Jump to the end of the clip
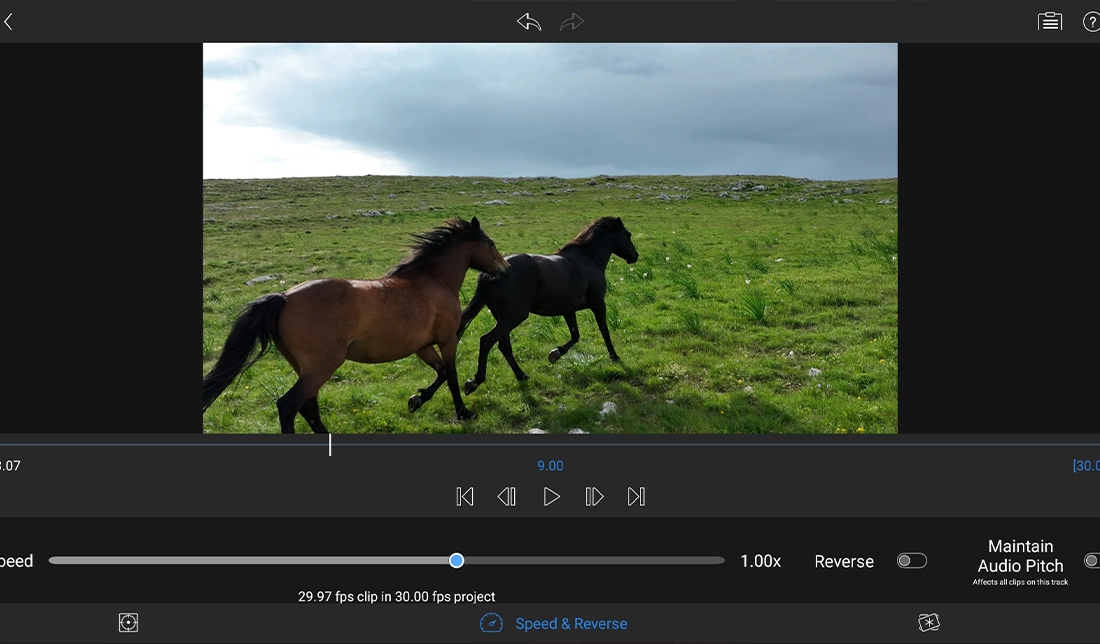This screenshot has width=1100, height=644. click(636, 497)
